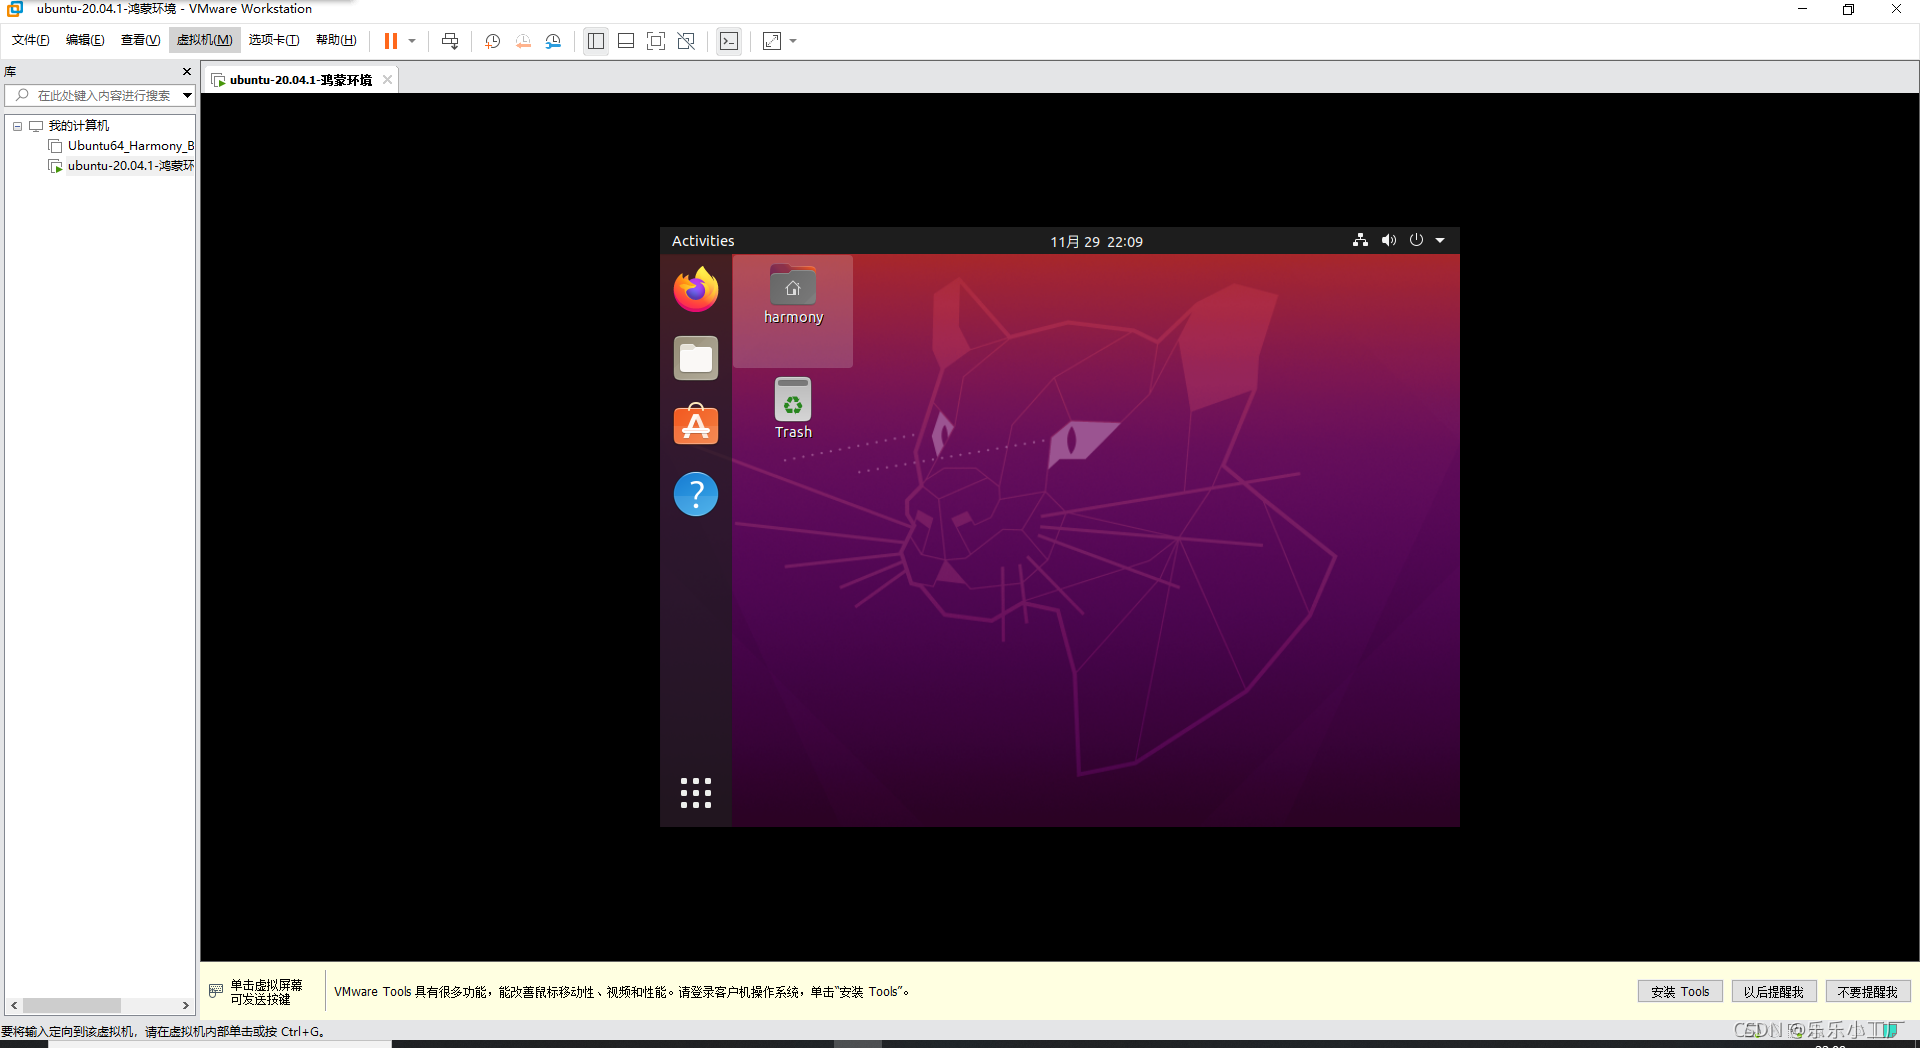Open the snapshot manager

[553, 41]
